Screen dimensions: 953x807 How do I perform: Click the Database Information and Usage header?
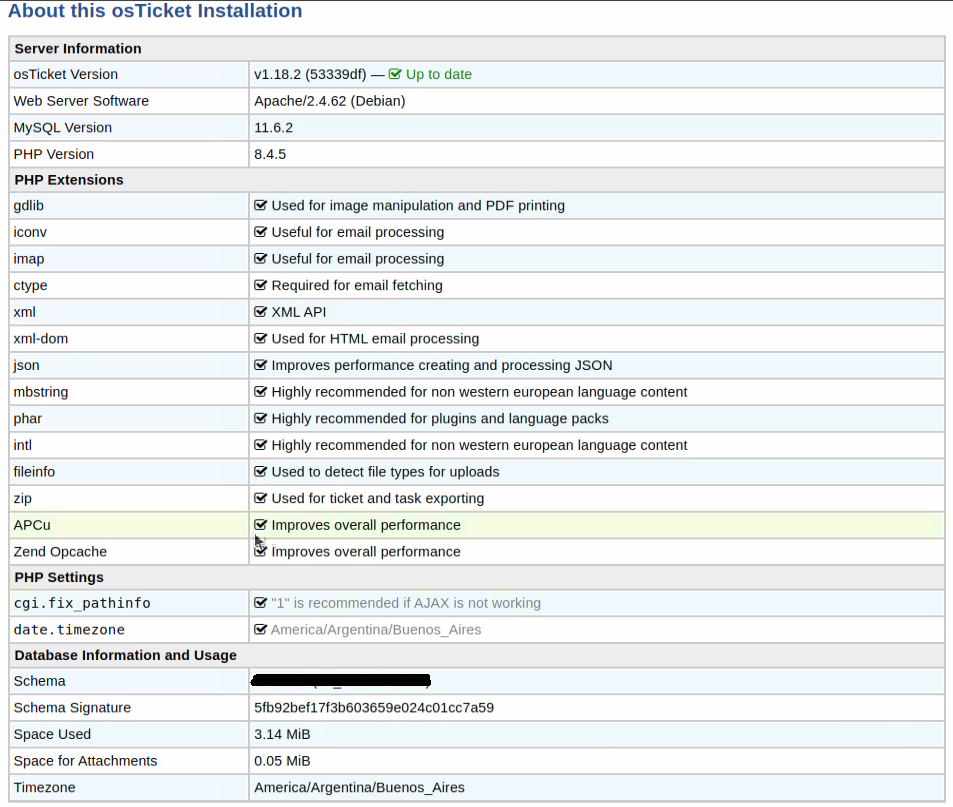point(125,655)
